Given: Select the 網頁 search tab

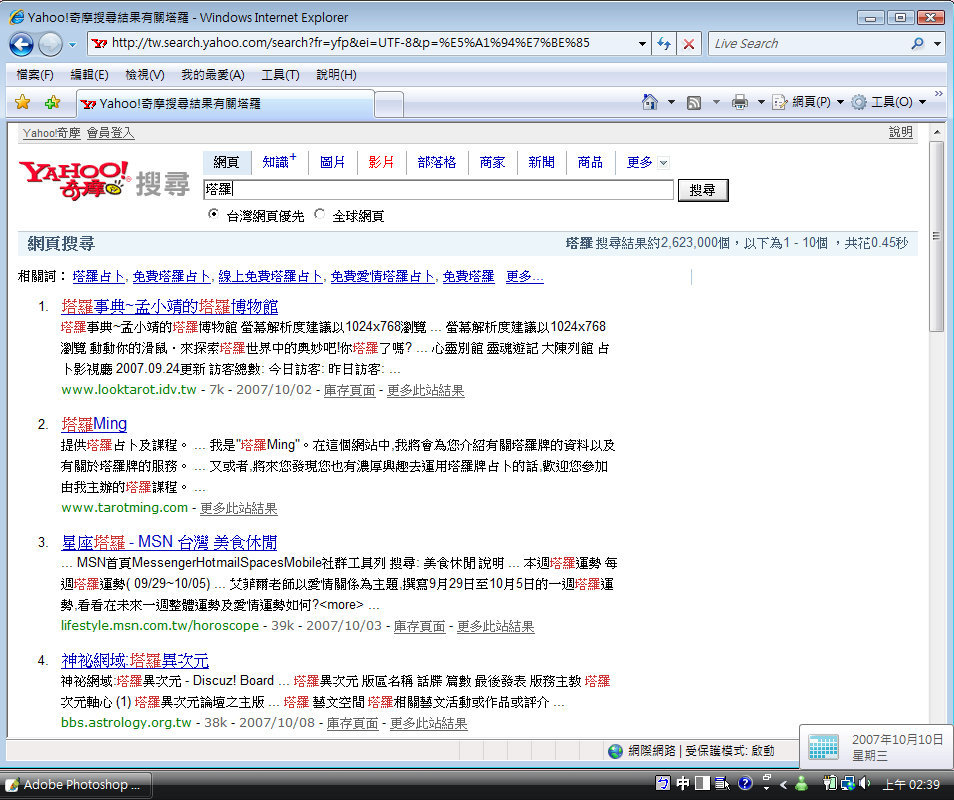Looking at the screenshot, I should tap(226, 162).
